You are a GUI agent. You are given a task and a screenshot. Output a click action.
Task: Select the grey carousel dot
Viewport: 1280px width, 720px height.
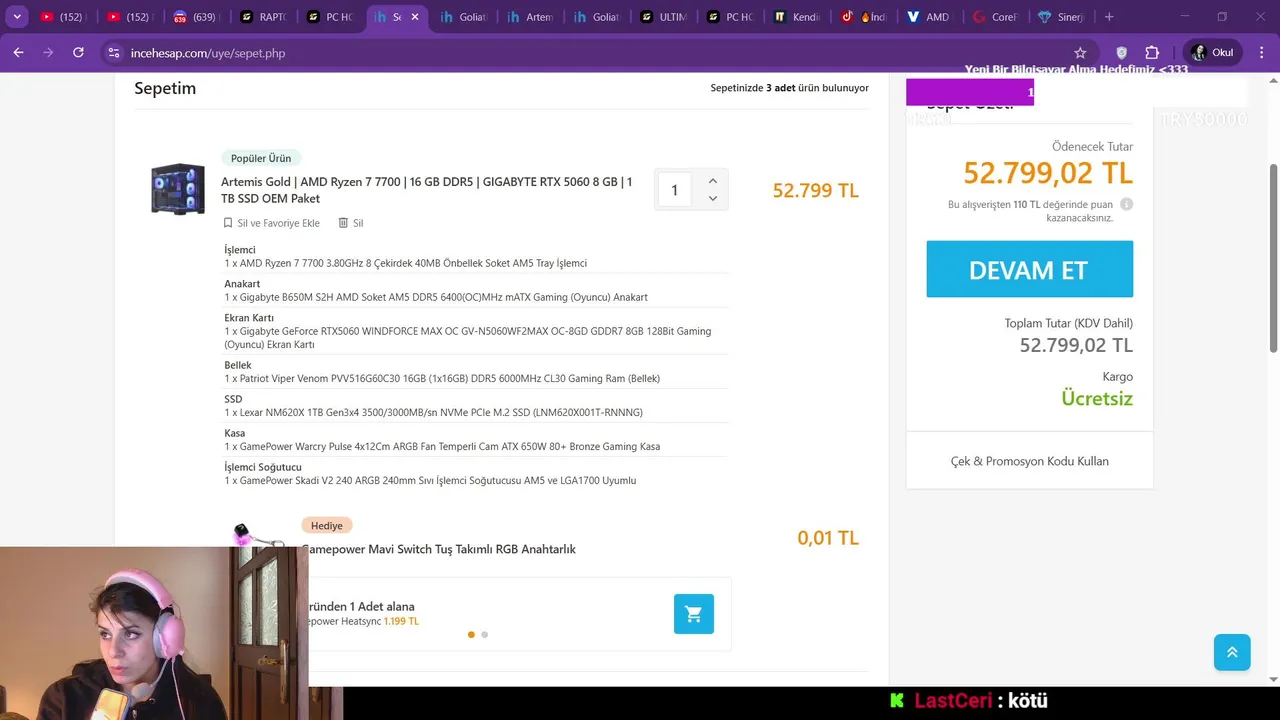pyautogui.click(x=484, y=634)
